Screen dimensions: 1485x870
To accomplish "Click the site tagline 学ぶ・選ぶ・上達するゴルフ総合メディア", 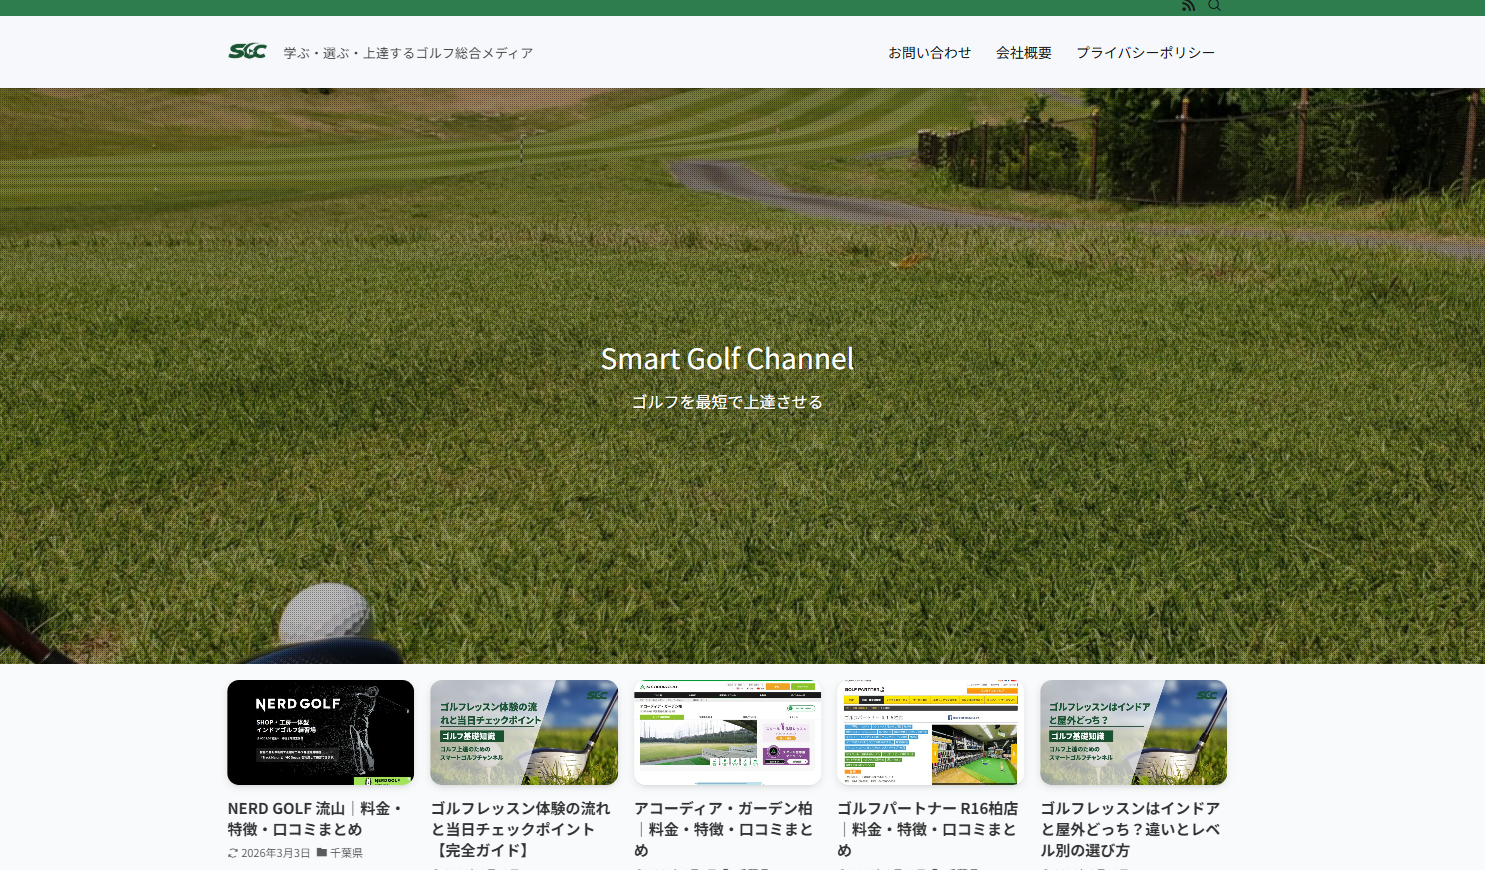I will 408,53.
